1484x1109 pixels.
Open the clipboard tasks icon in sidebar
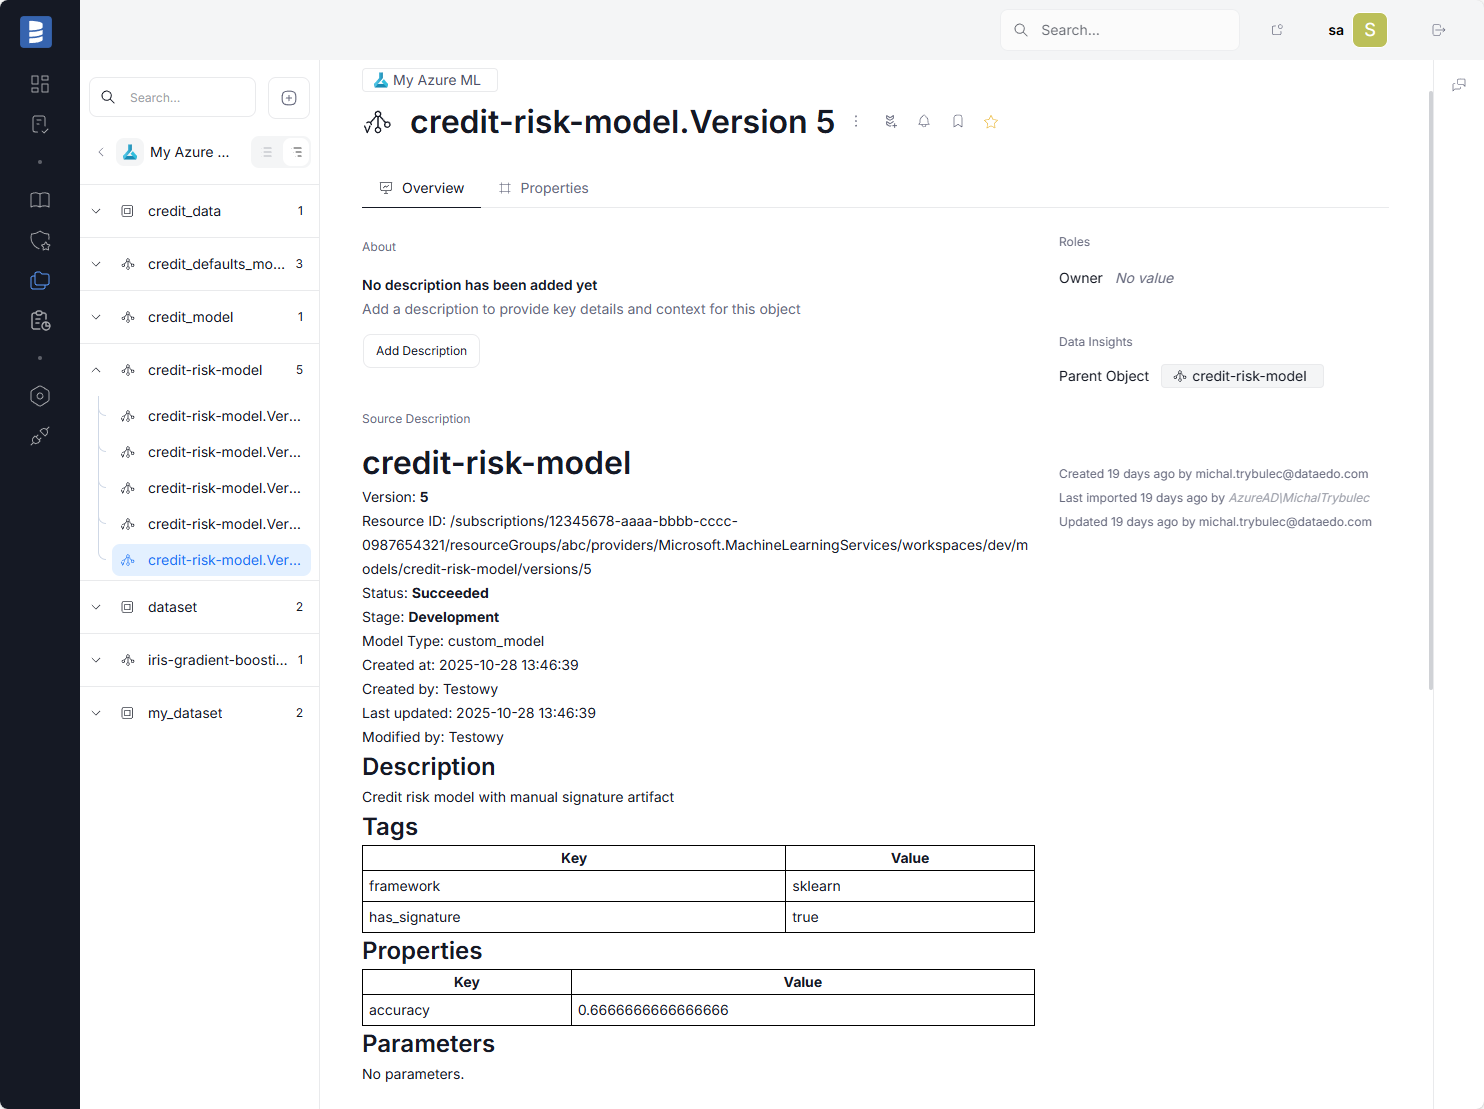[40, 320]
